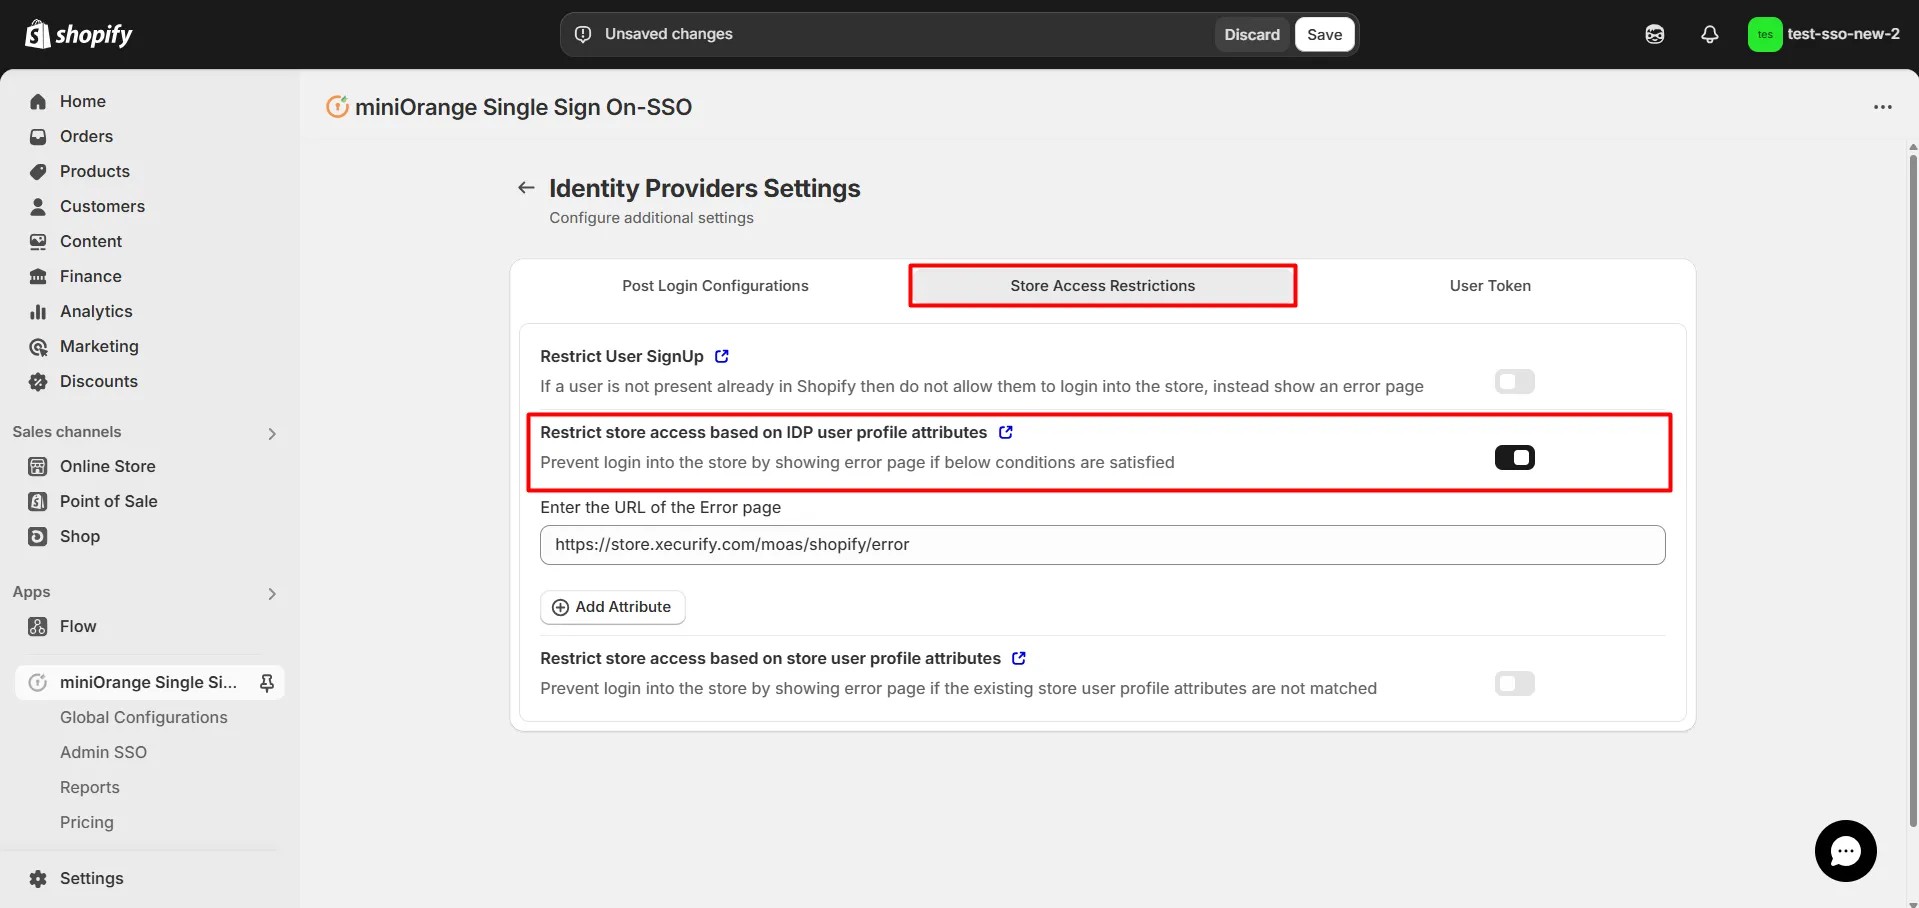Click the test-sso-new-2 account avatar
Screen dimensions: 1919x908
[1765, 34]
